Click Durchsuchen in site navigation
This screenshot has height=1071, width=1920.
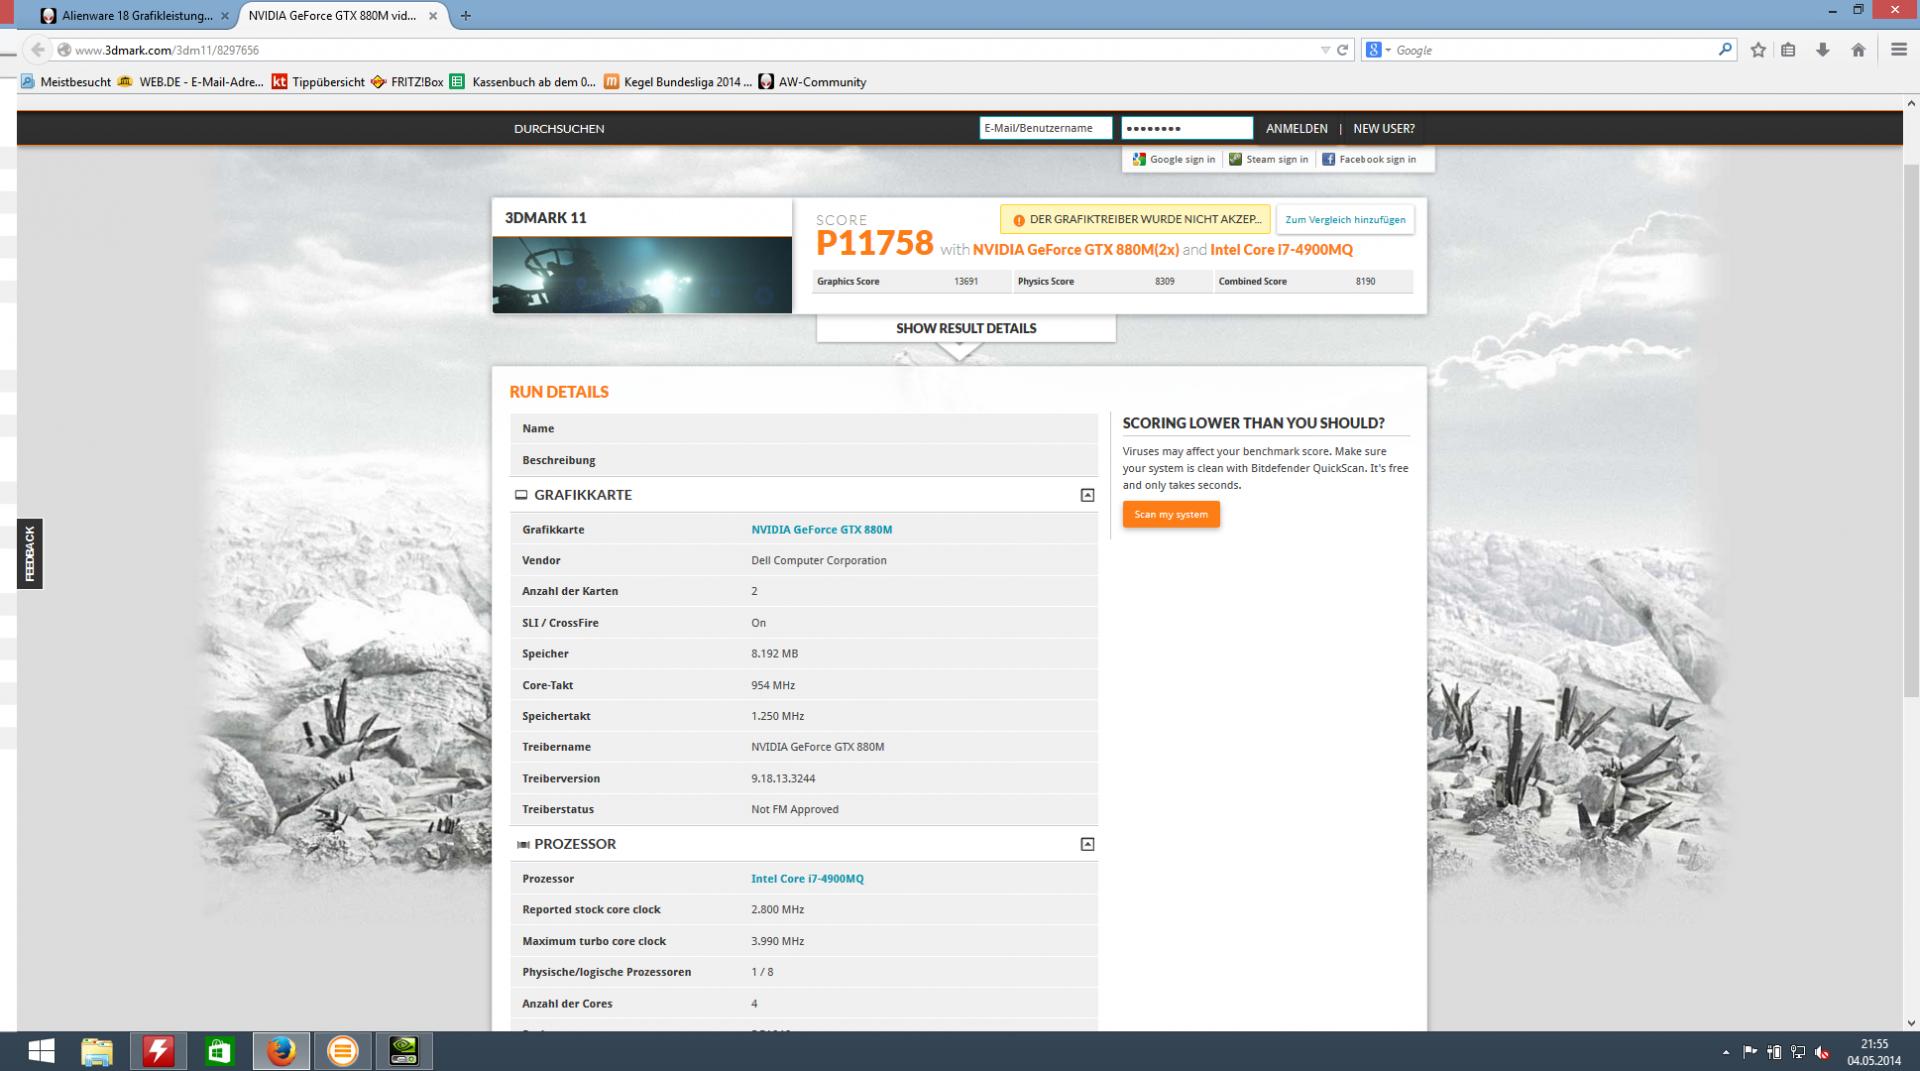tap(559, 128)
